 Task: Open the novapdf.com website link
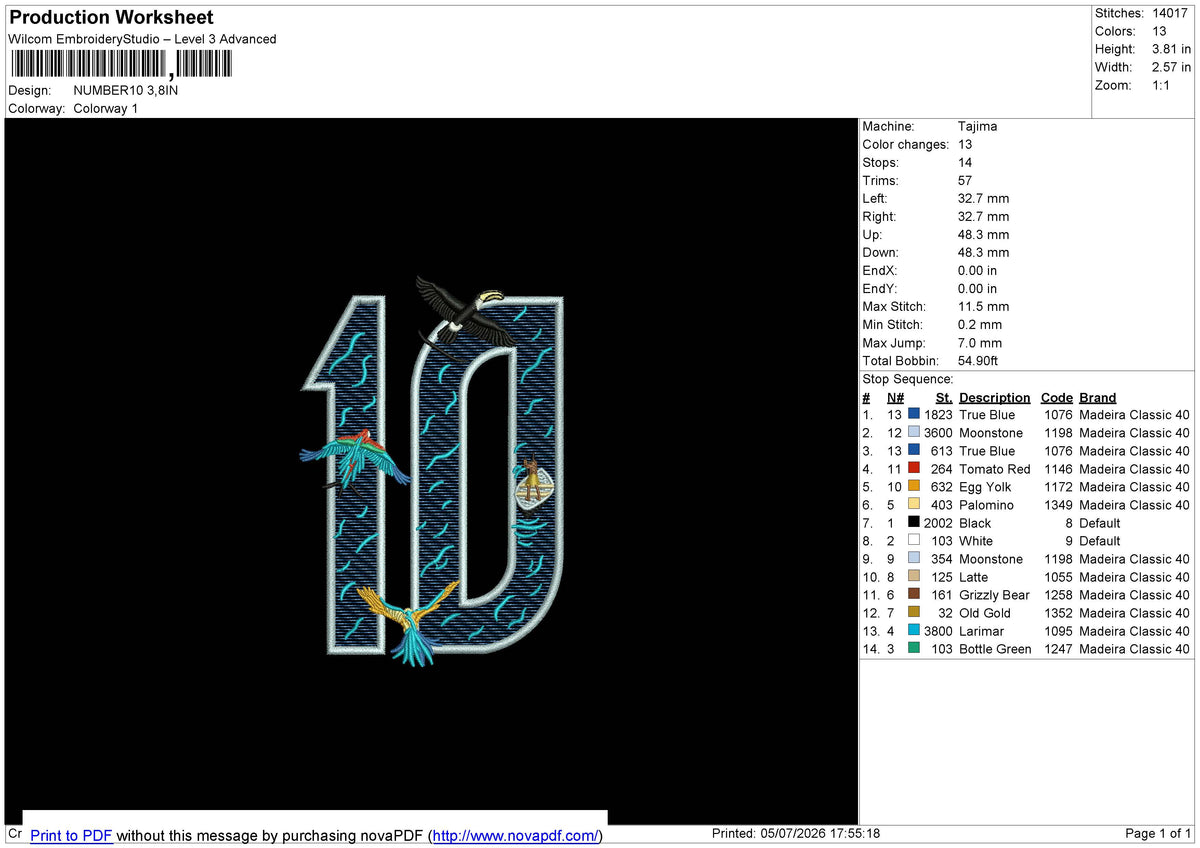tap(515, 836)
